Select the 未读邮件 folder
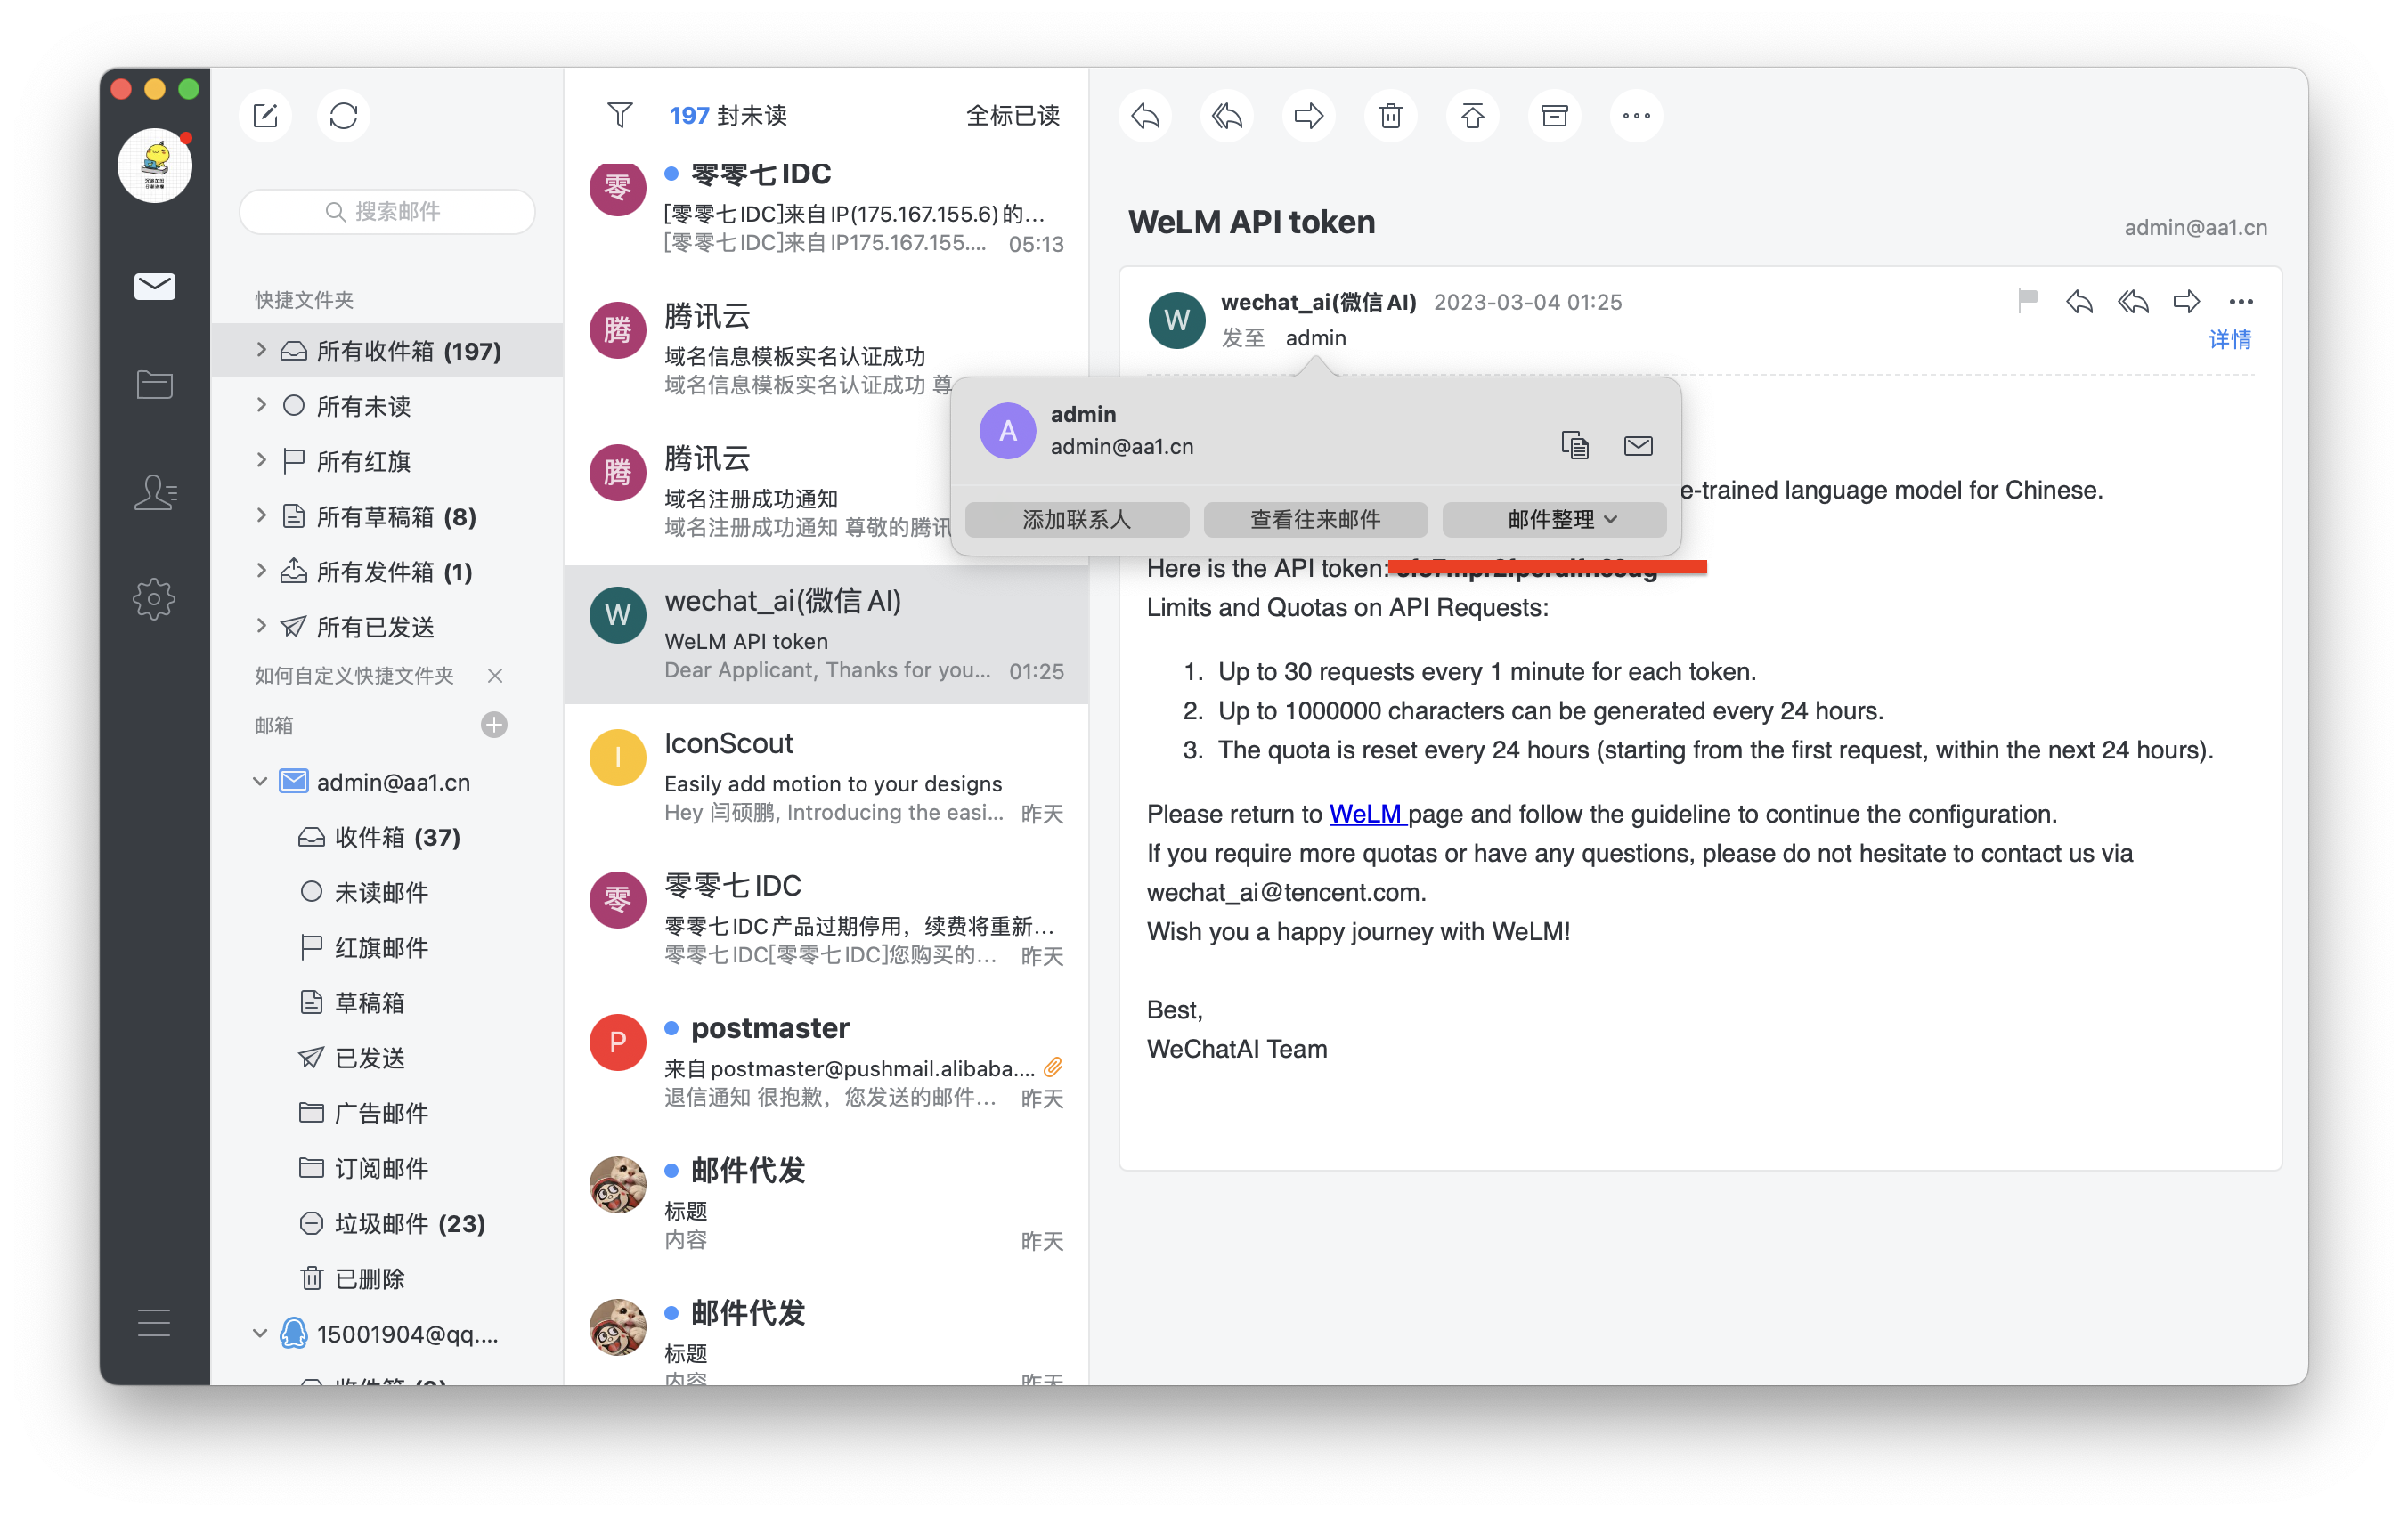The width and height of the screenshot is (2408, 1517). tap(388, 892)
